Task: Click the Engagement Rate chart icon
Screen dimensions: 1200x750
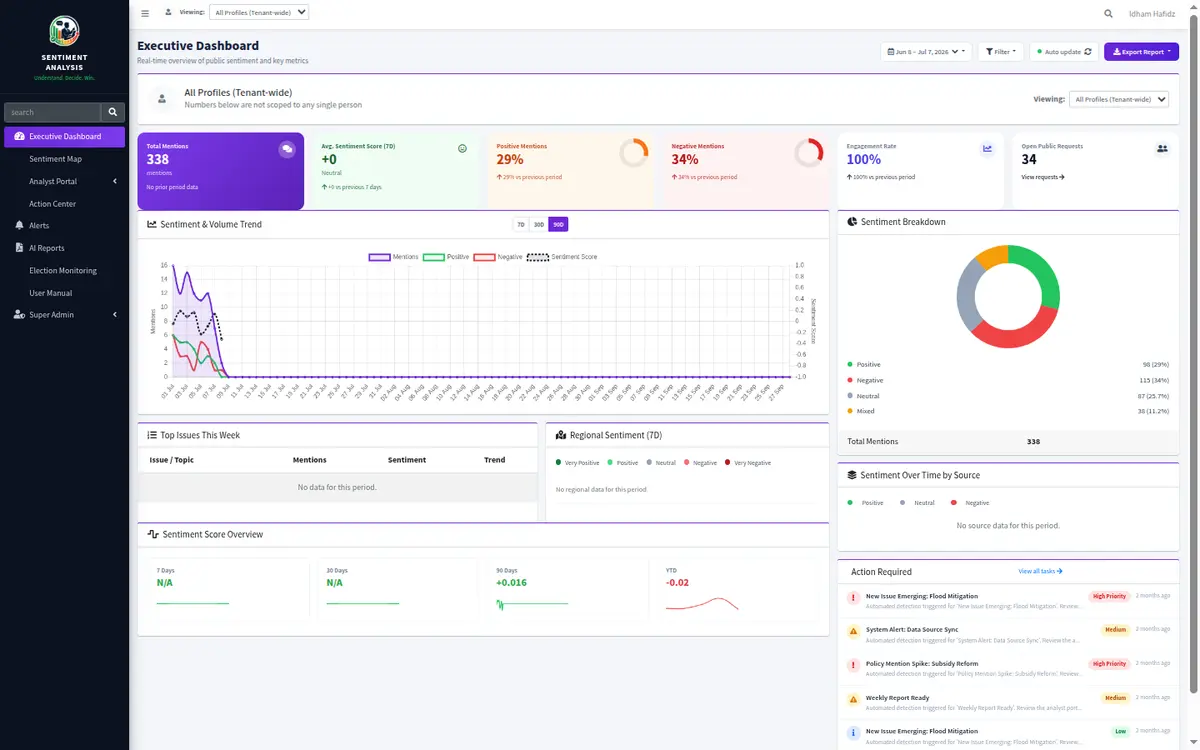Action: tap(987, 148)
